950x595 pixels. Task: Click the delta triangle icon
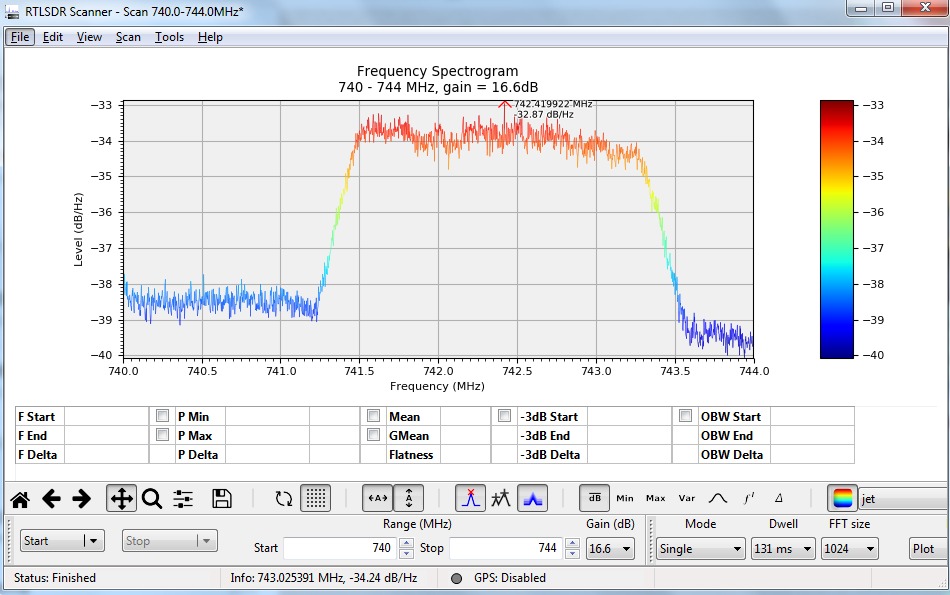779,499
